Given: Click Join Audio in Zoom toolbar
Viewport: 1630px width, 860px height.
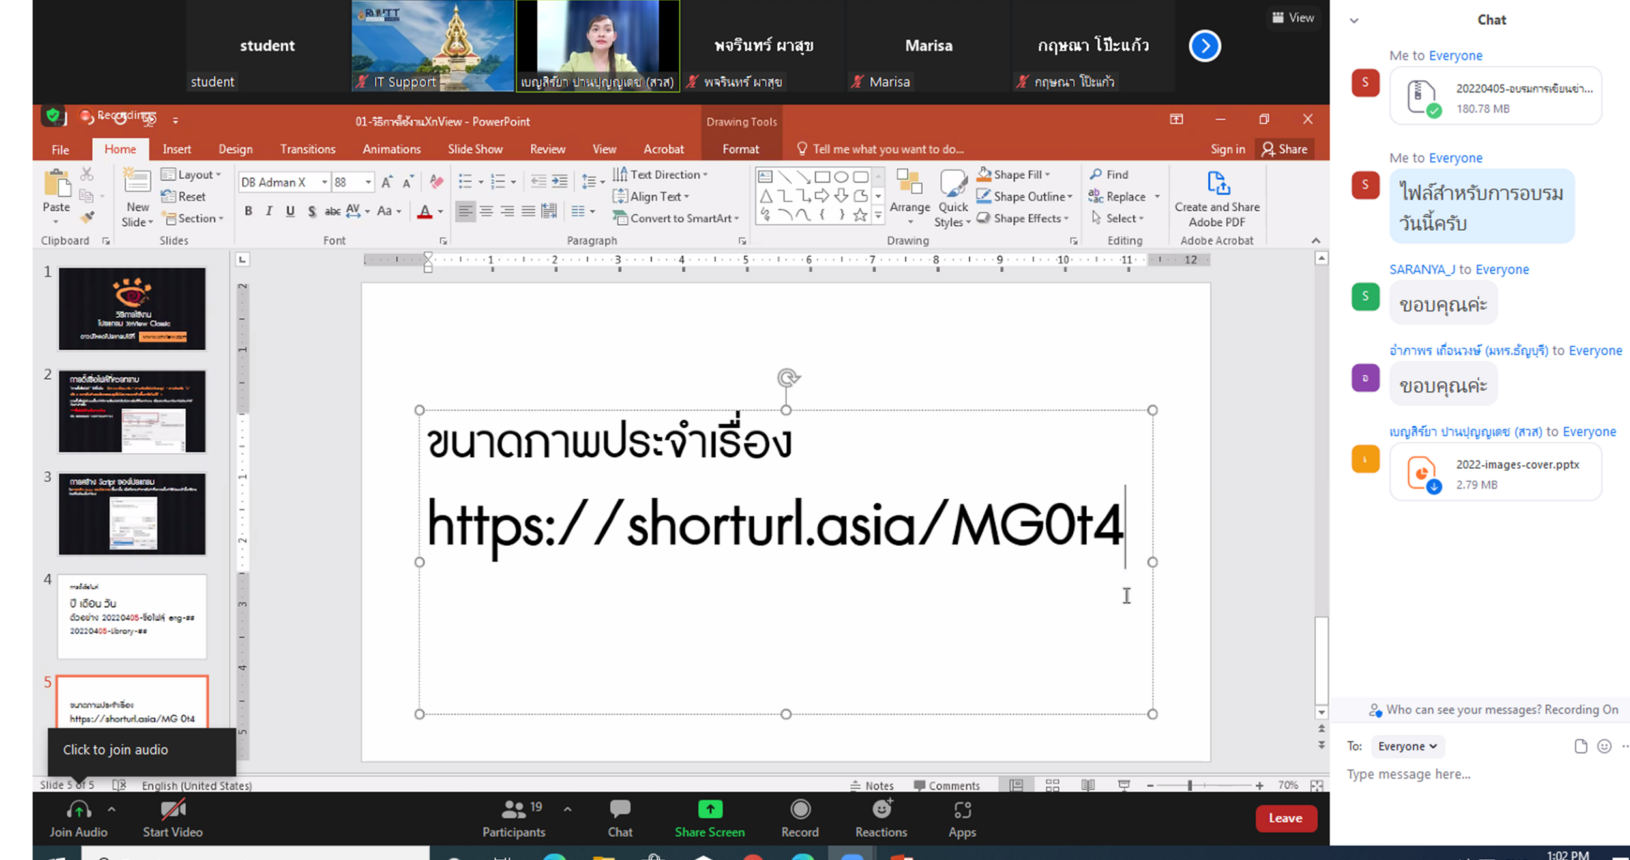Looking at the screenshot, I should click(x=78, y=818).
